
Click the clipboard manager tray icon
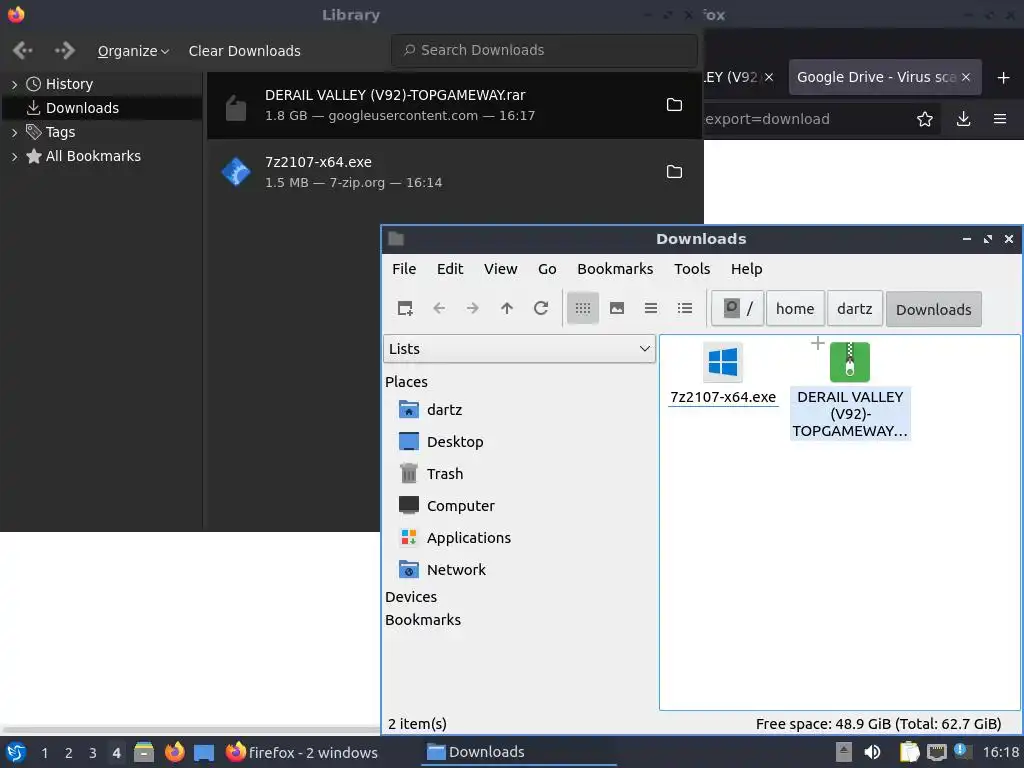[908, 752]
